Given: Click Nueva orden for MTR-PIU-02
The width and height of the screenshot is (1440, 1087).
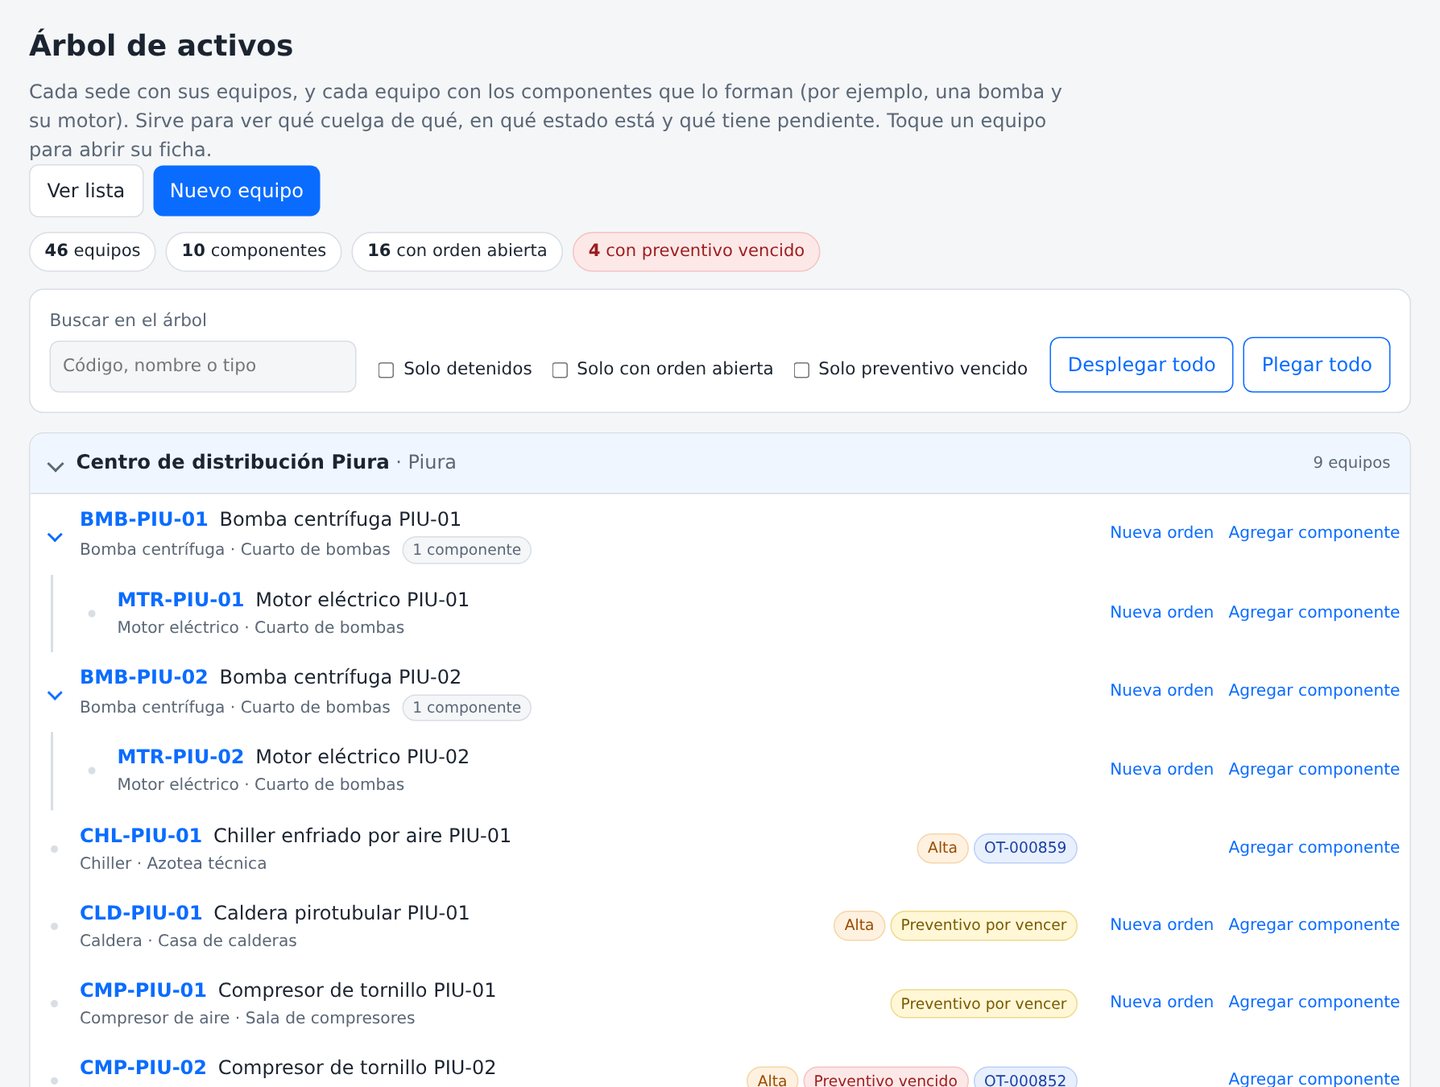Looking at the screenshot, I should tap(1162, 769).
